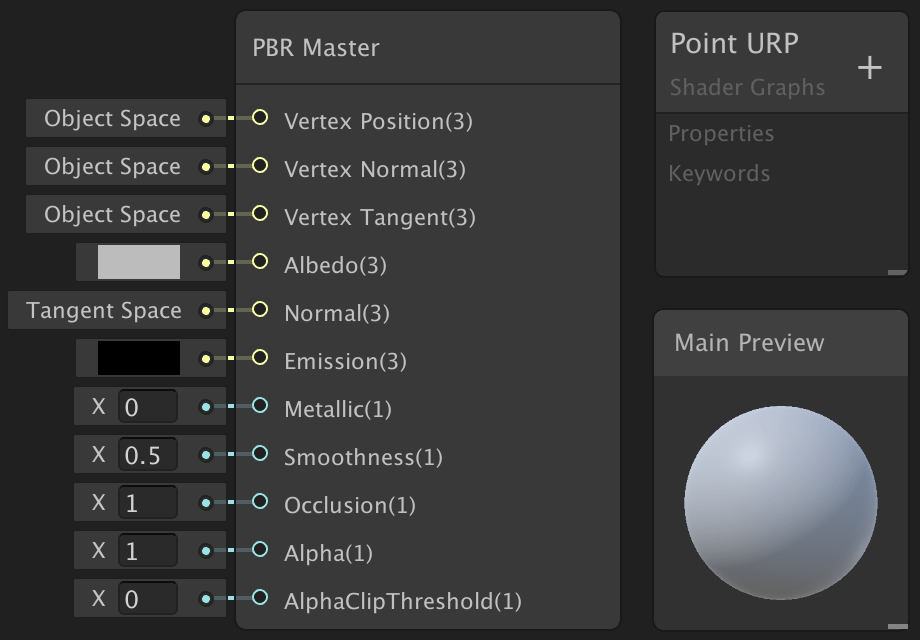920x640 pixels.
Task: Open the Tangent Space dropdown for Normal
Action: click(104, 311)
